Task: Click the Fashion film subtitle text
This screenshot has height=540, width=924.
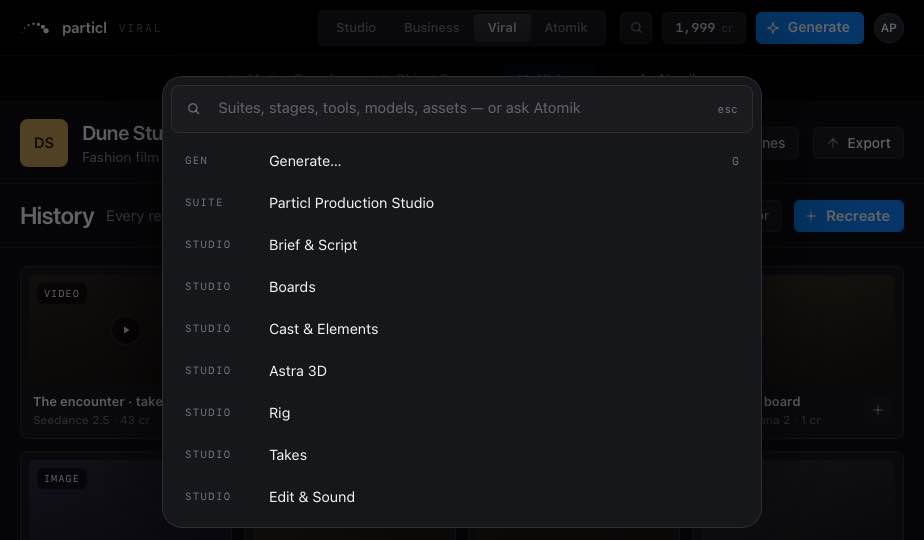Action: click(x=121, y=157)
